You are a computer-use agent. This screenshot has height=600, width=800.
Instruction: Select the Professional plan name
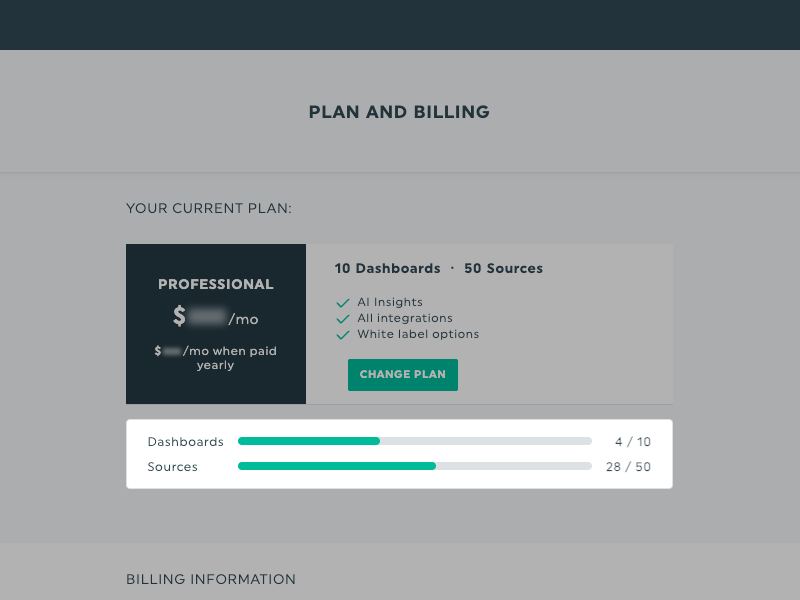pos(216,284)
